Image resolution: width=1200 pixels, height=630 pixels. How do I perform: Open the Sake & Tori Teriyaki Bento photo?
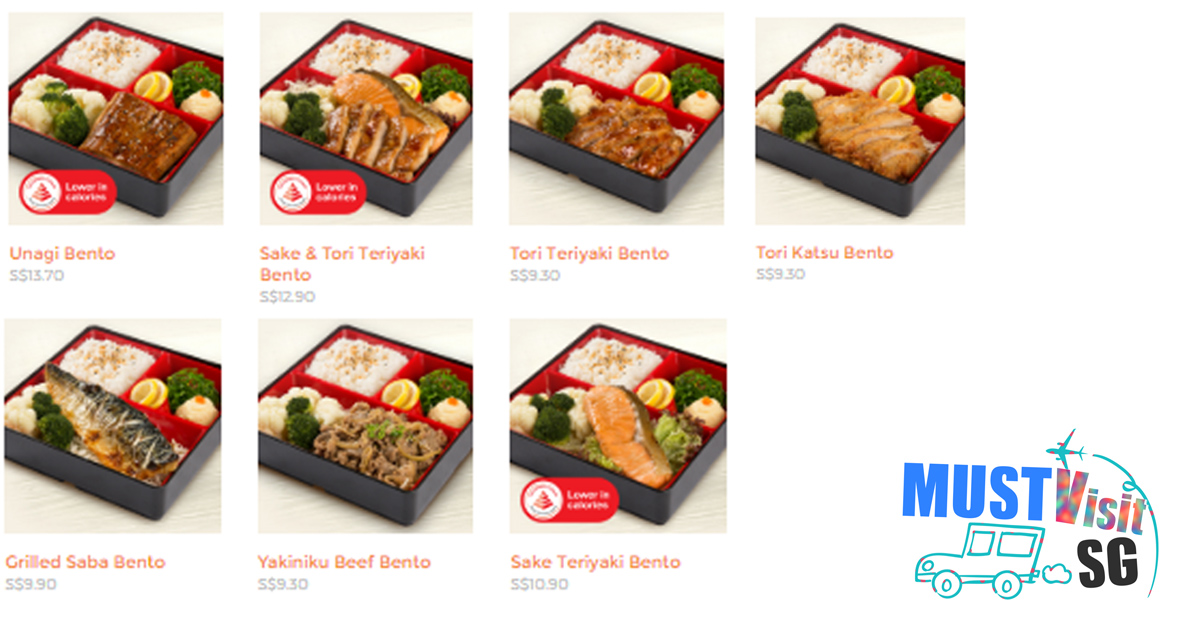[366, 118]
